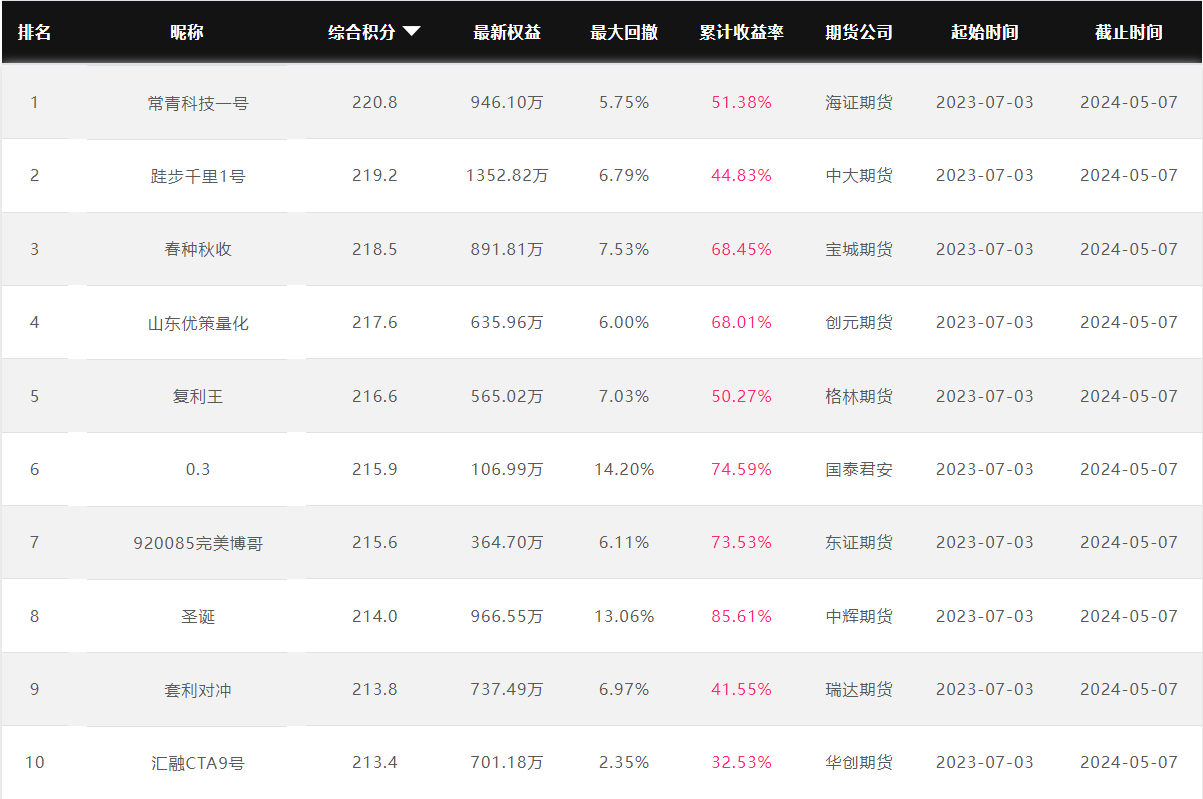This screenshot has height=799, width=1203.
Task: Select the 51.38% return rate value
Action: click(742, 102)
